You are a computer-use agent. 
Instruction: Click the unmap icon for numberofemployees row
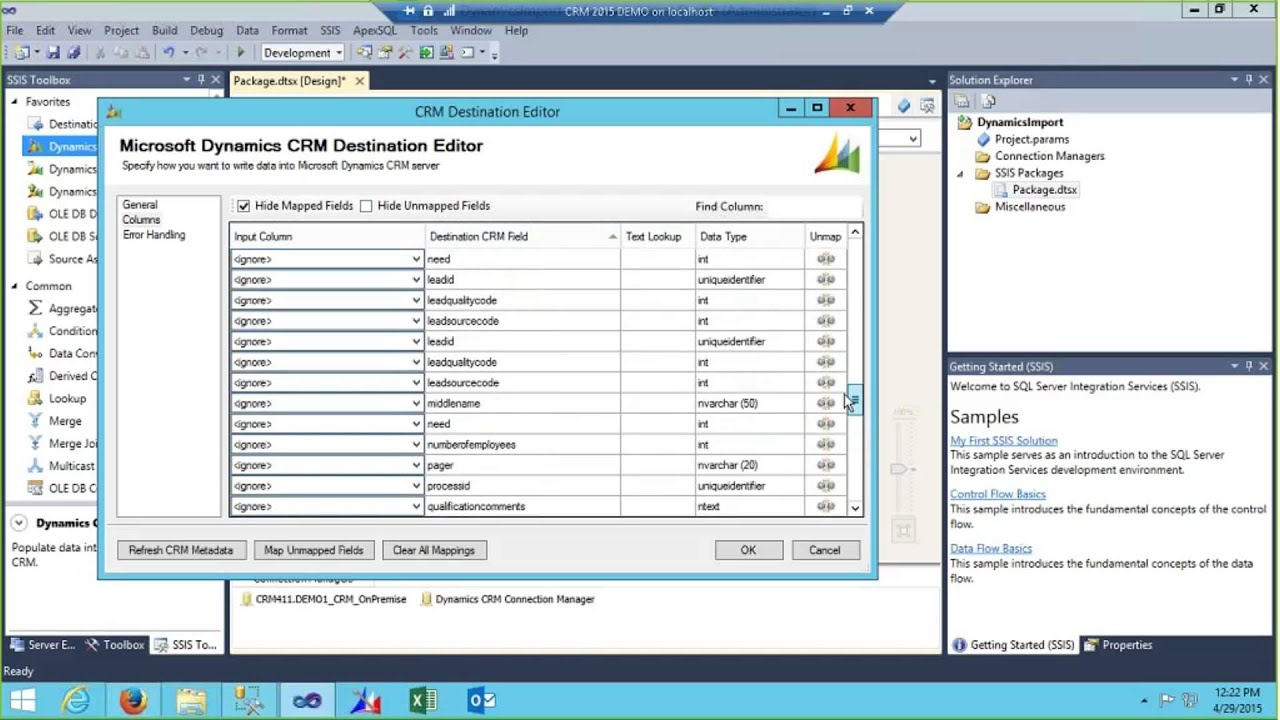(825, 444)
